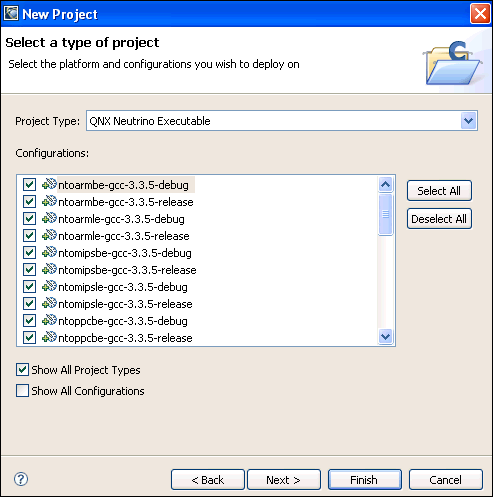Click the New Project title bar icon
This screenshot has width=493, height=497.
point(11,14)
